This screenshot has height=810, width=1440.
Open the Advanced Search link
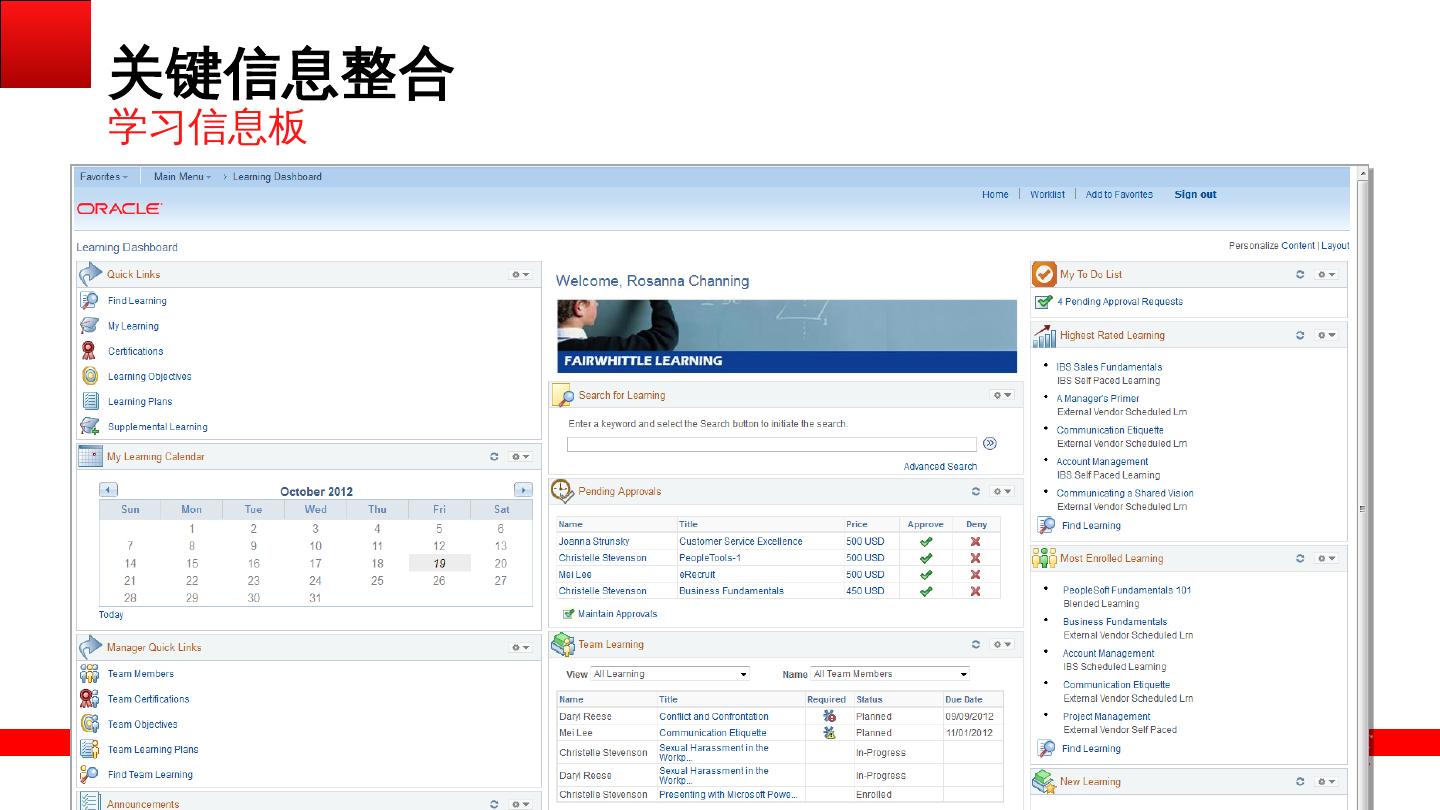click(x=940, y=466)
